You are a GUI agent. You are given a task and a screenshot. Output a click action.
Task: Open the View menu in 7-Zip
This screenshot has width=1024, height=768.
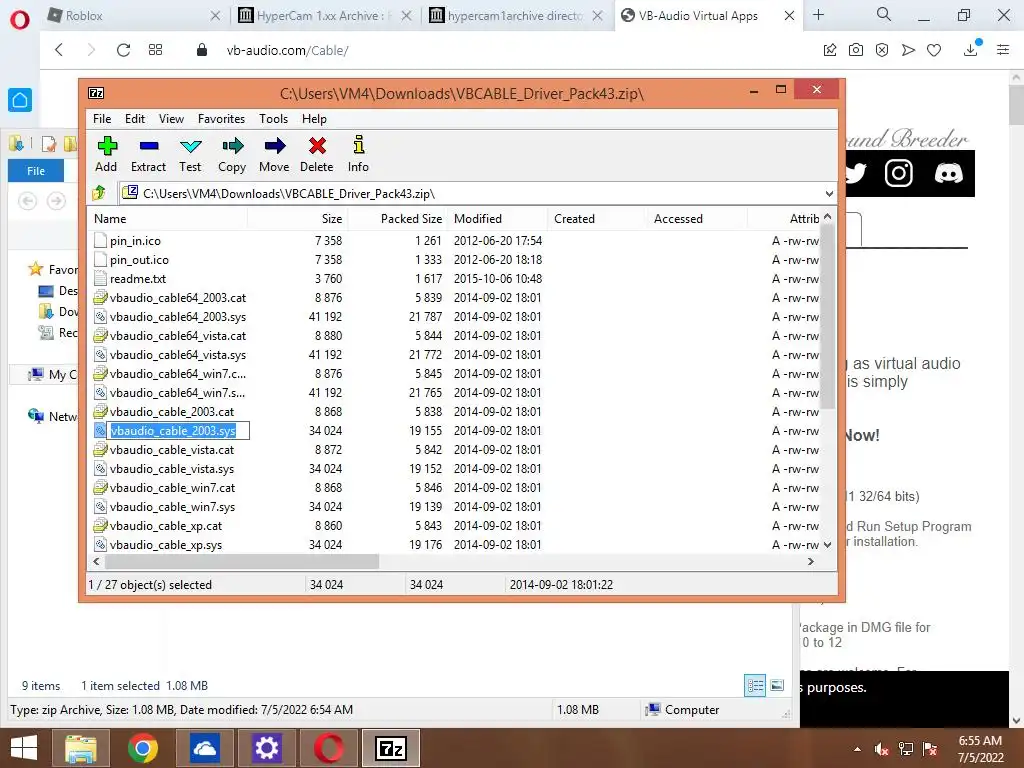[171, 119]
